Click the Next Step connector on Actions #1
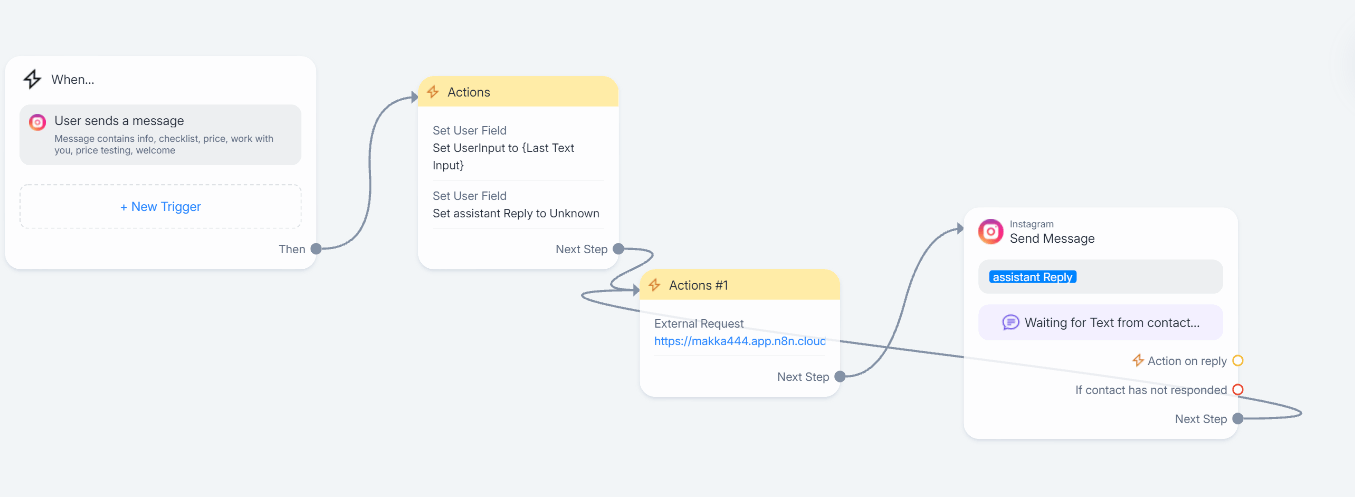 840,377
